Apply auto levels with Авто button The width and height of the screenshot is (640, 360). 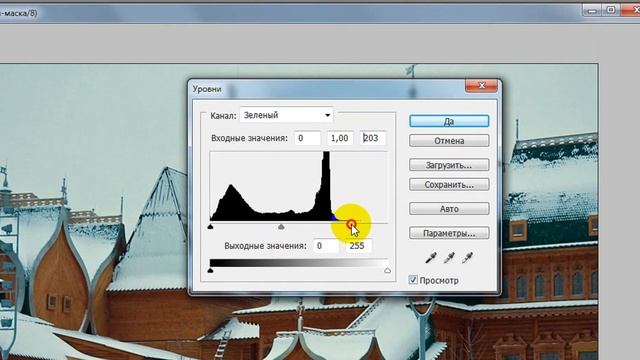click(x=449, y=209)
